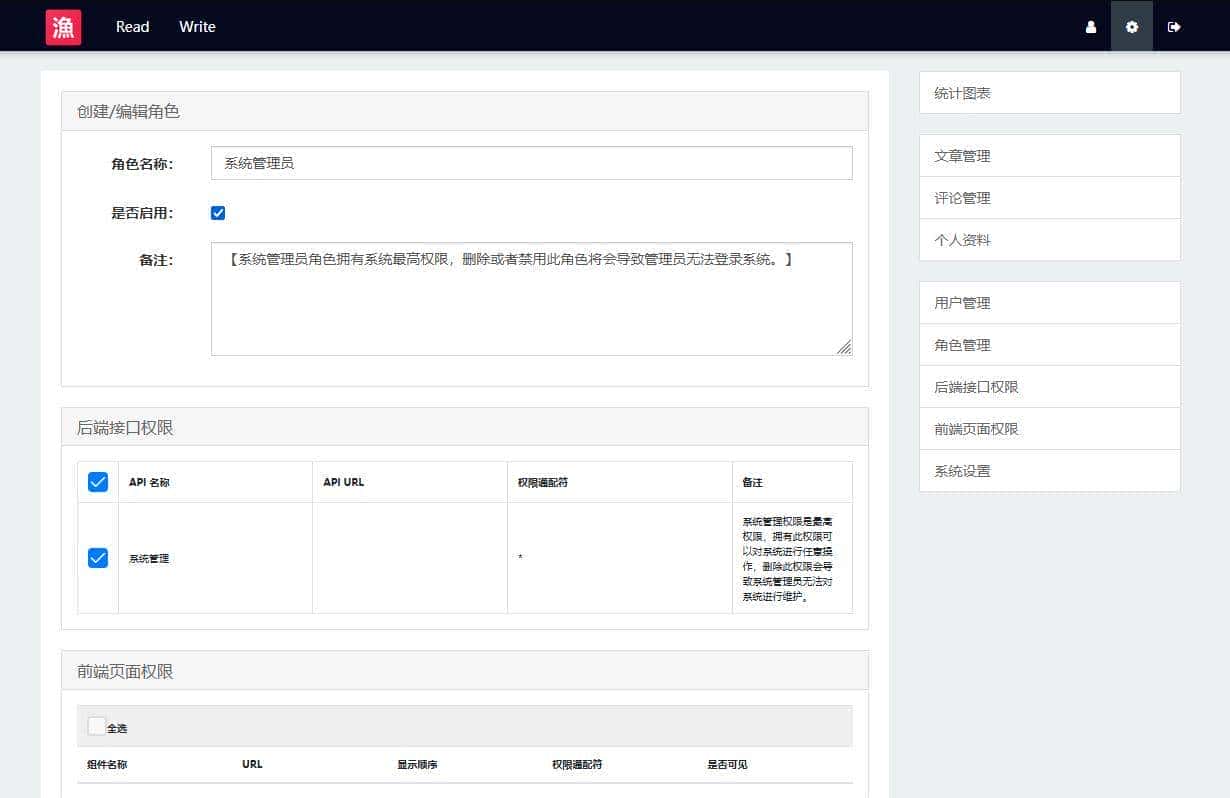Click the 备注 text area
This screenshot has height=798, width=1230.
click(531, 297)
